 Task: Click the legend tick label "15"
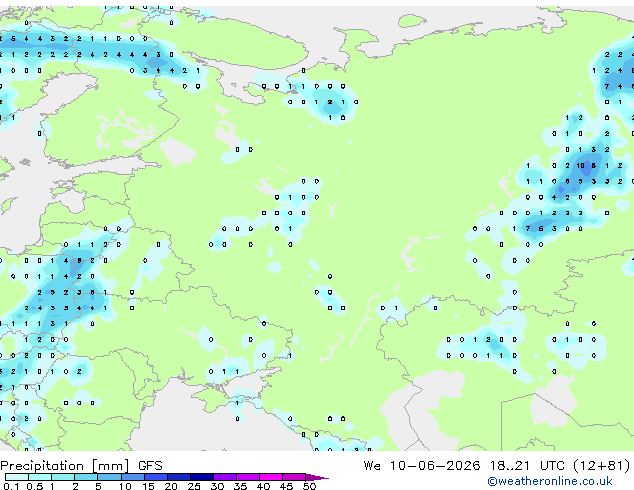tap(148, 486)
